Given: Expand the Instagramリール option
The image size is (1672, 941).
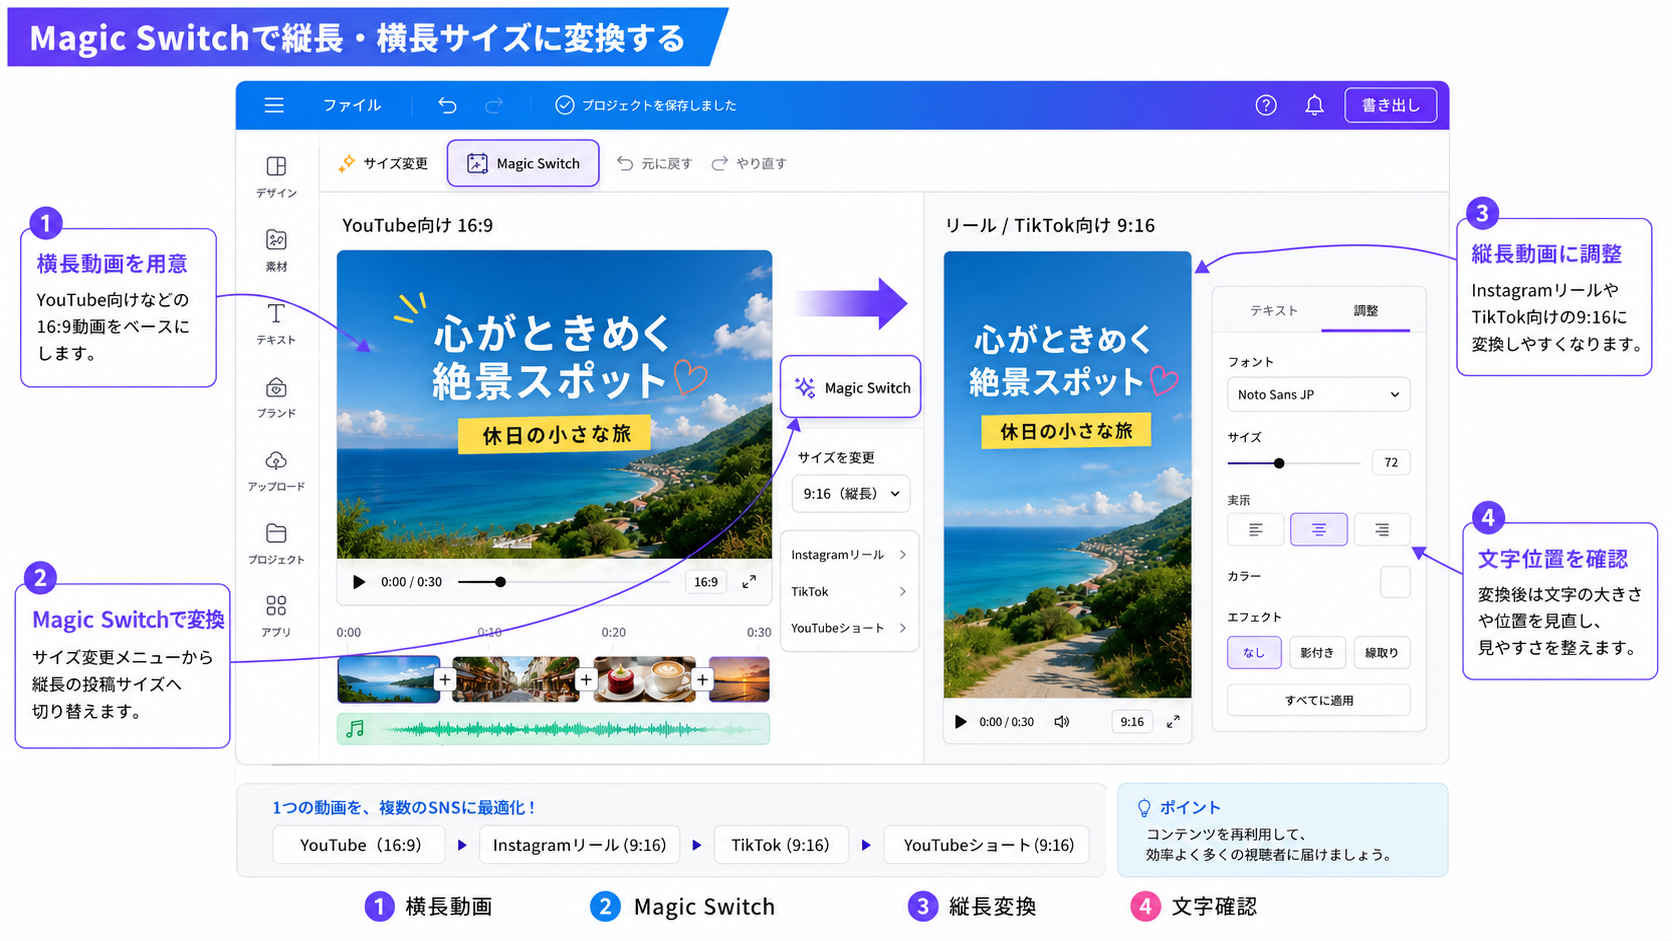Looking at the screenshot, I should 849,555.
